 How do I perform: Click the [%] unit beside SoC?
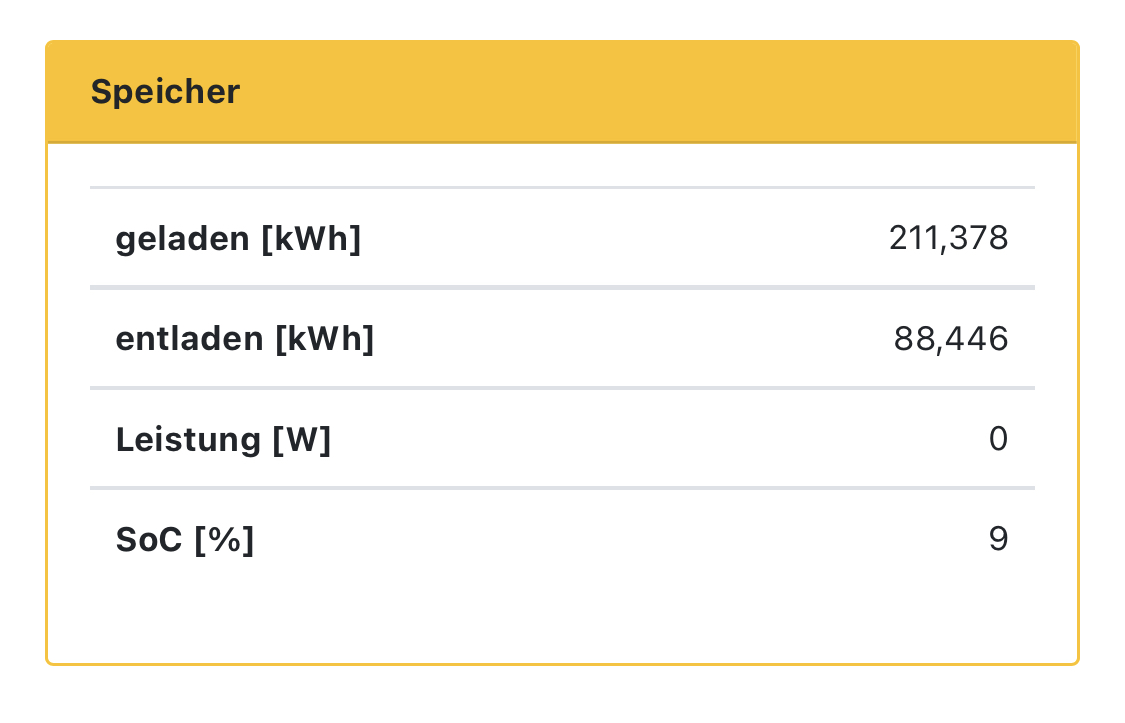tap(224, 540)
